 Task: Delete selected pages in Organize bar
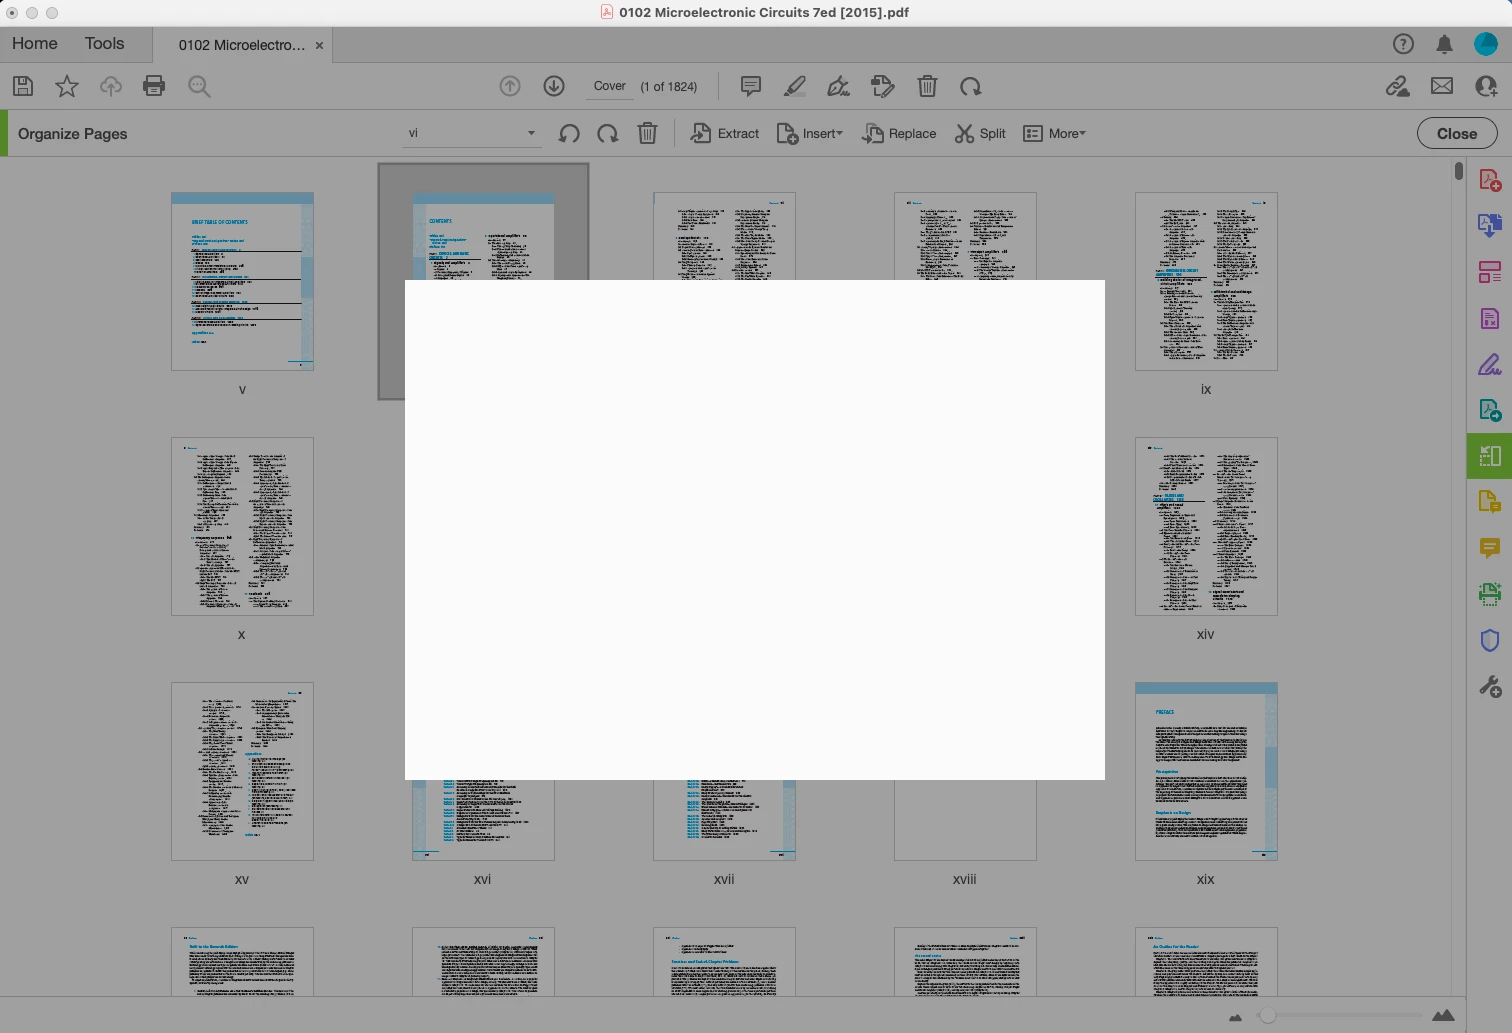(x=648, y=133)
